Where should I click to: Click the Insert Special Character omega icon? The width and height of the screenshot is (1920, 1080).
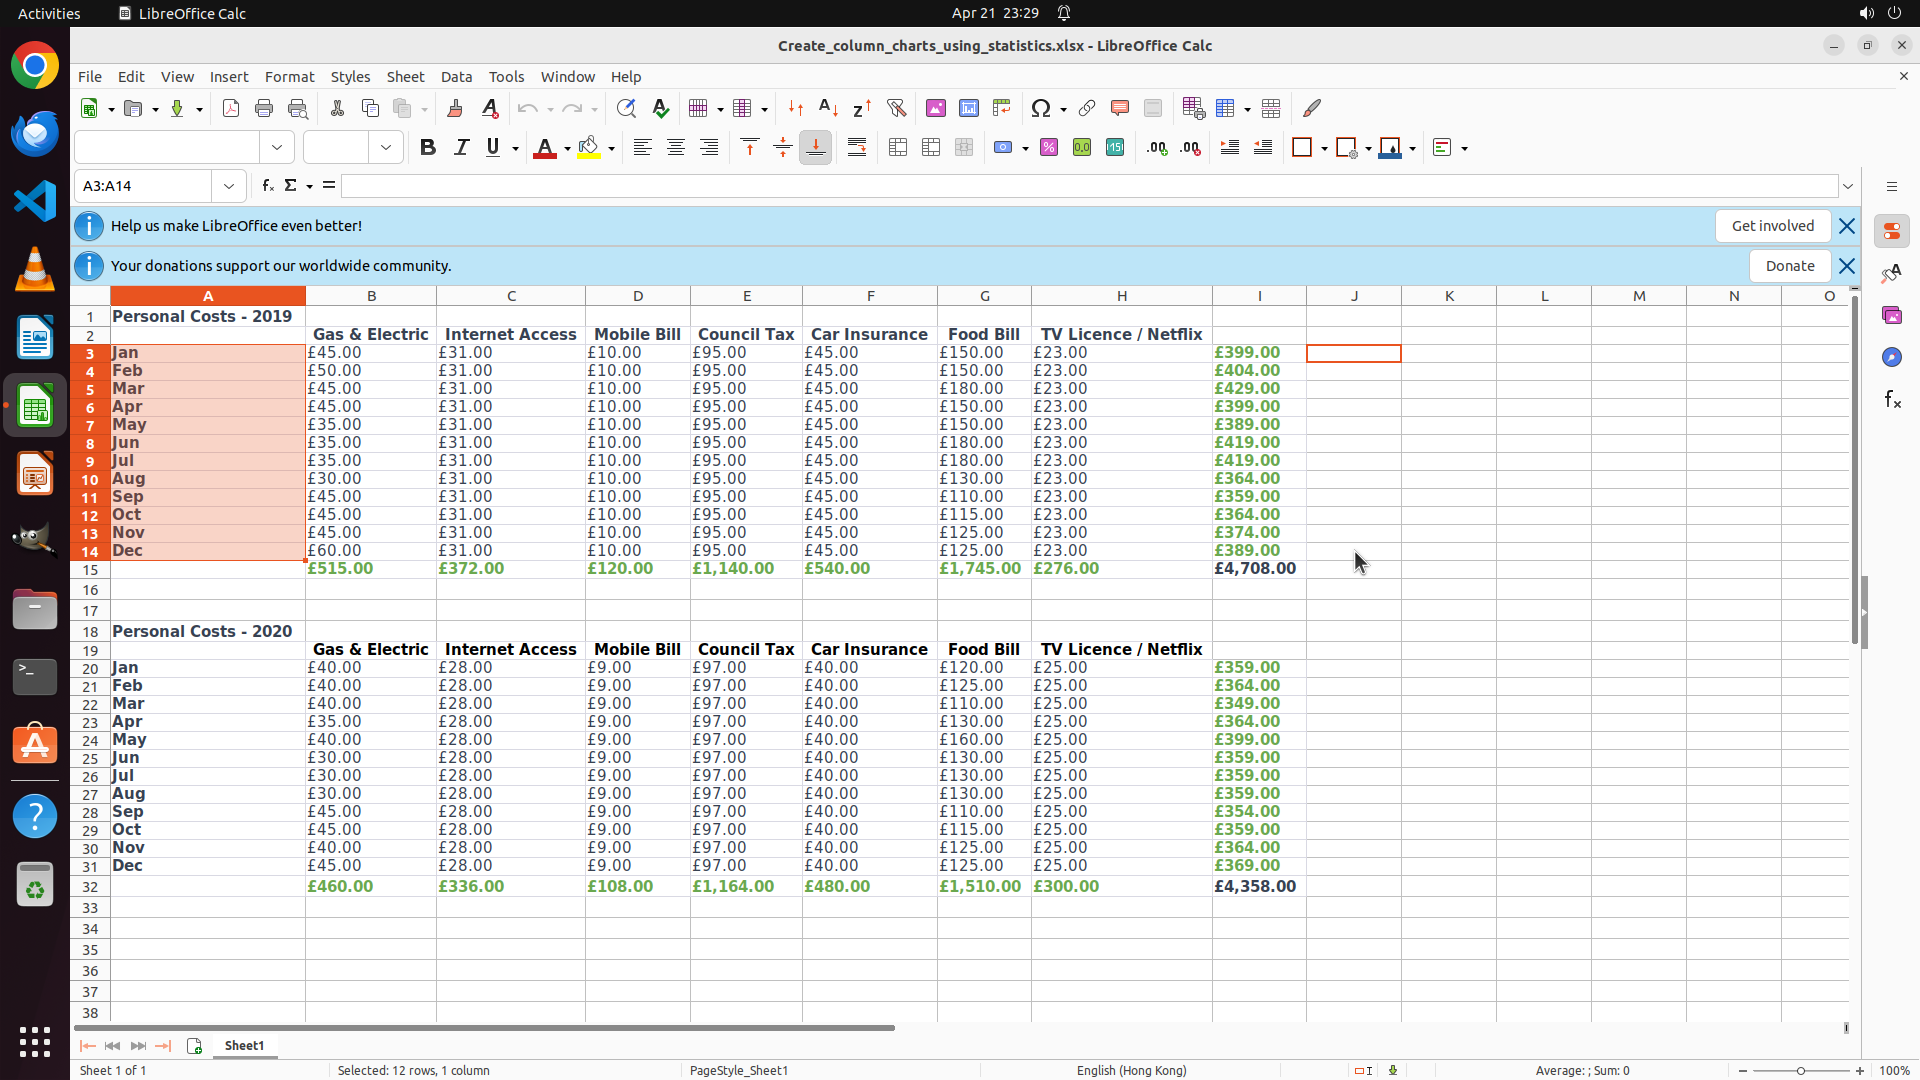(1041, 108)
